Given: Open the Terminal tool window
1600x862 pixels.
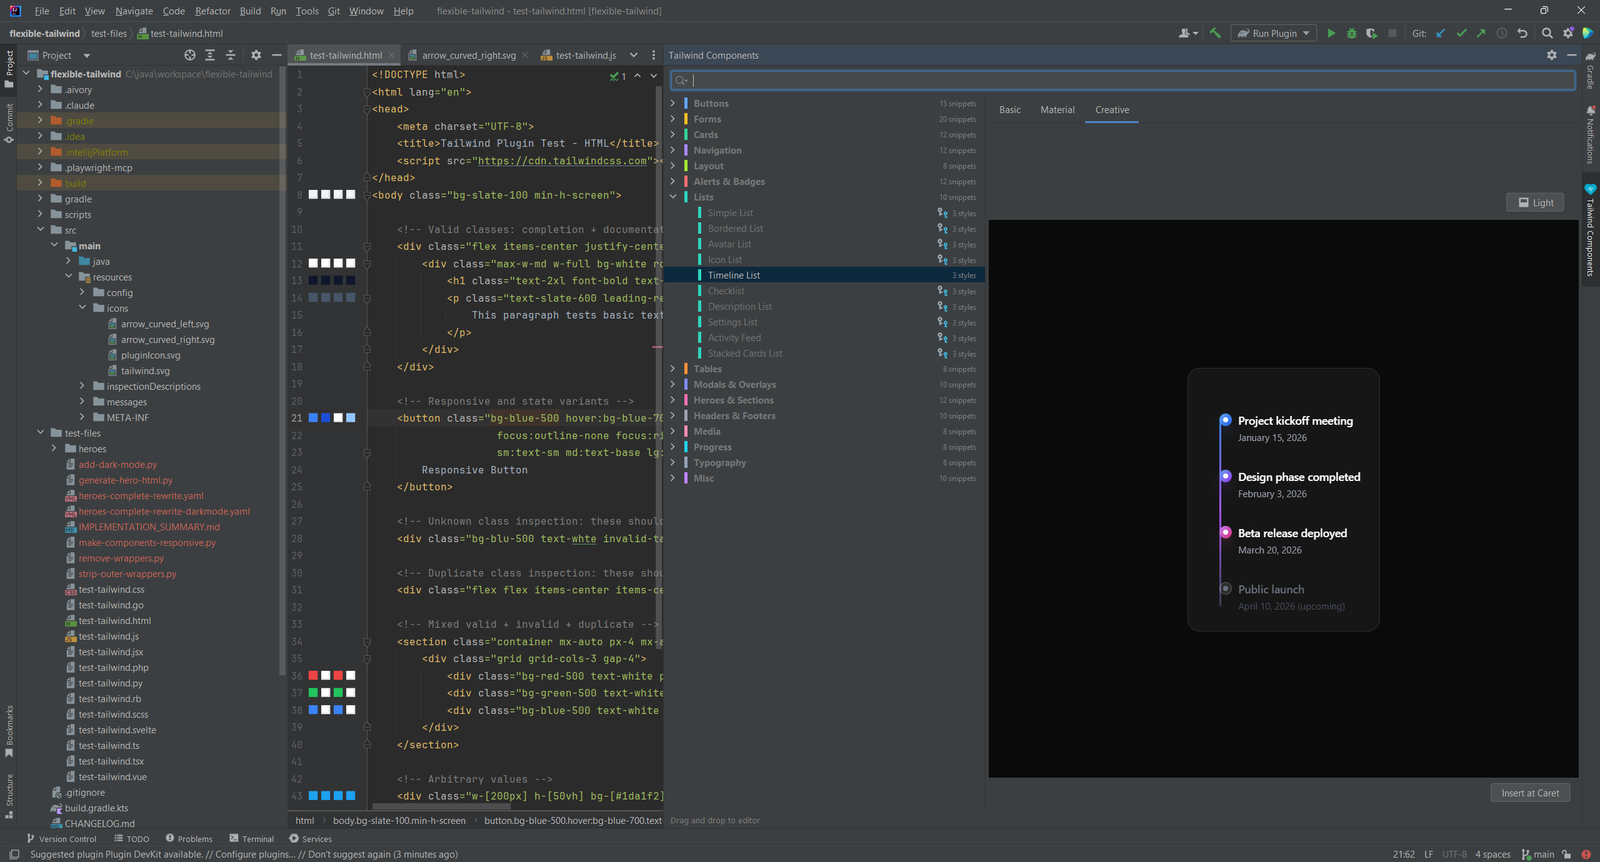Looking at the screenshot, I should tap(251, 839).
